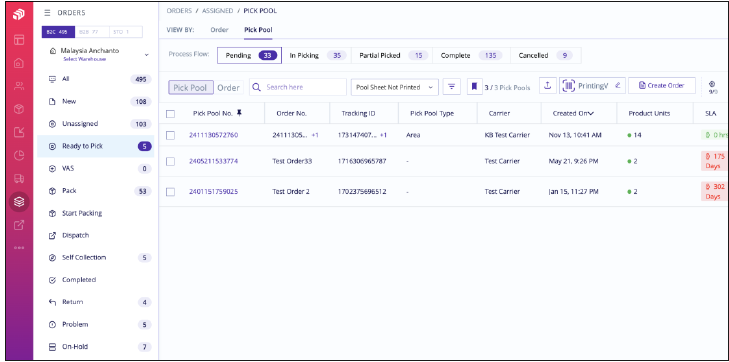This screenshot has height=362, width=729.
Task: Tick checkbox for pick pool 2405211533774
Action: coord(171,161)
